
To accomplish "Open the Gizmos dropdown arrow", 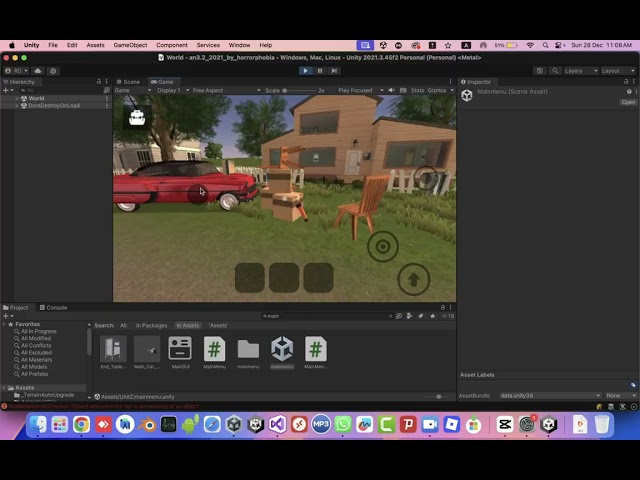I will [452, 90].
